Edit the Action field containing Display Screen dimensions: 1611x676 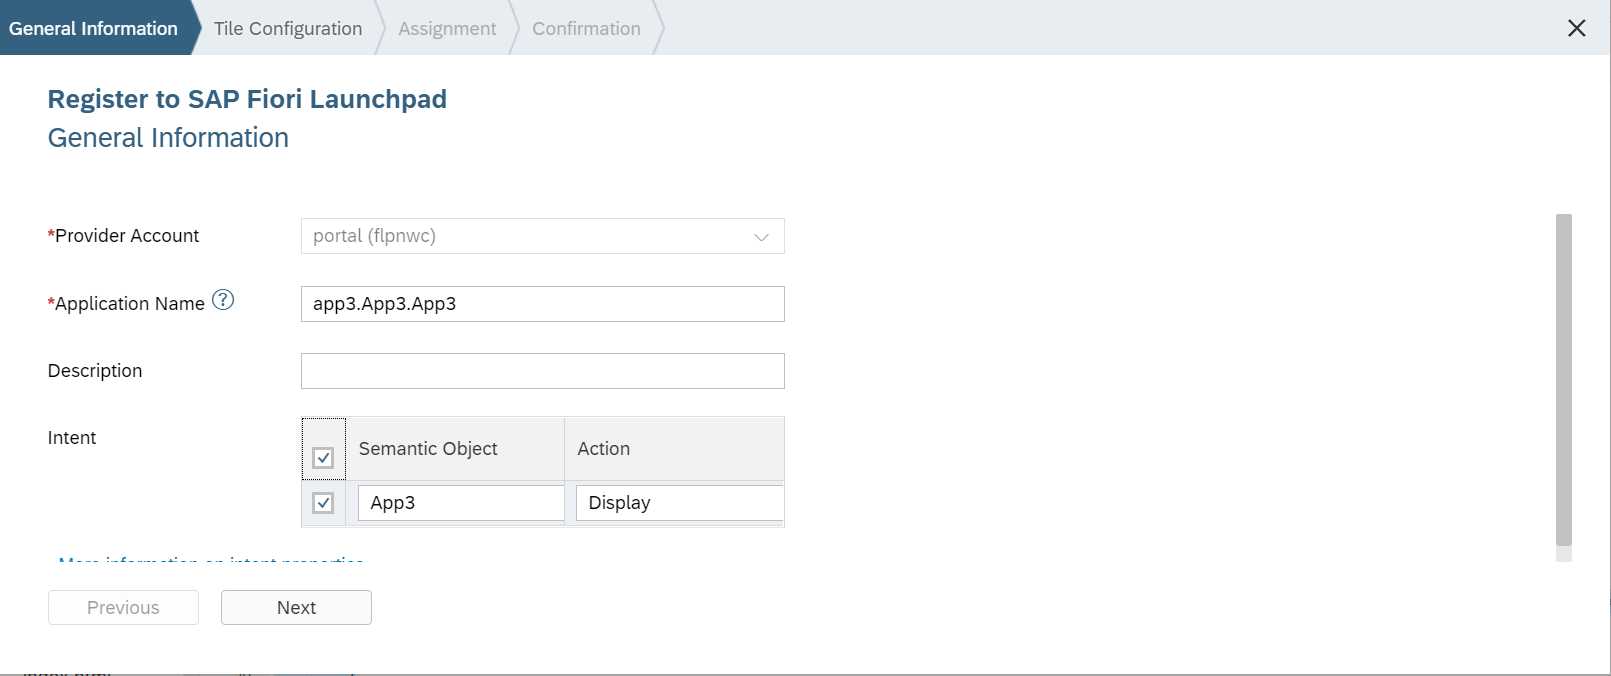[680, 503]
